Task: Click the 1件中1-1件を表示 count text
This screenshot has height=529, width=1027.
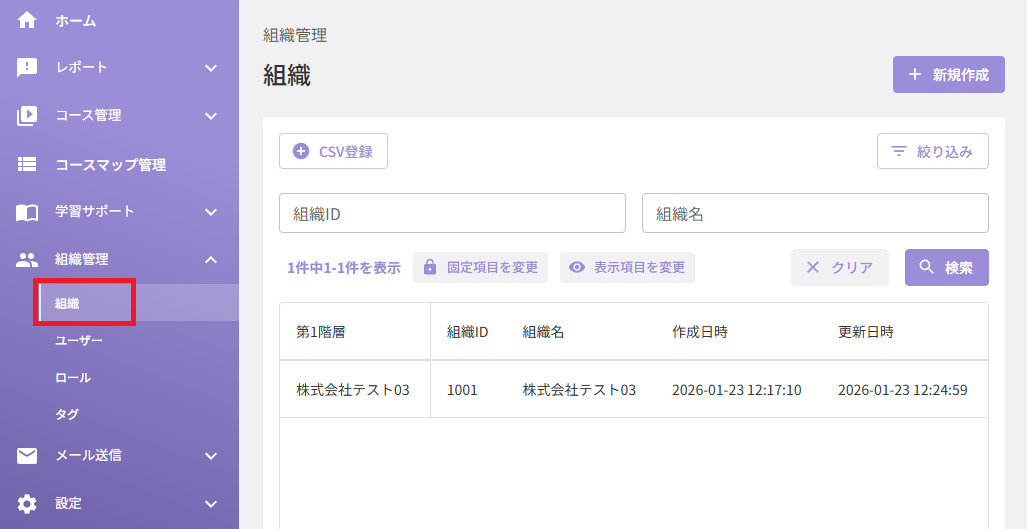Action: tap(344, 267)
